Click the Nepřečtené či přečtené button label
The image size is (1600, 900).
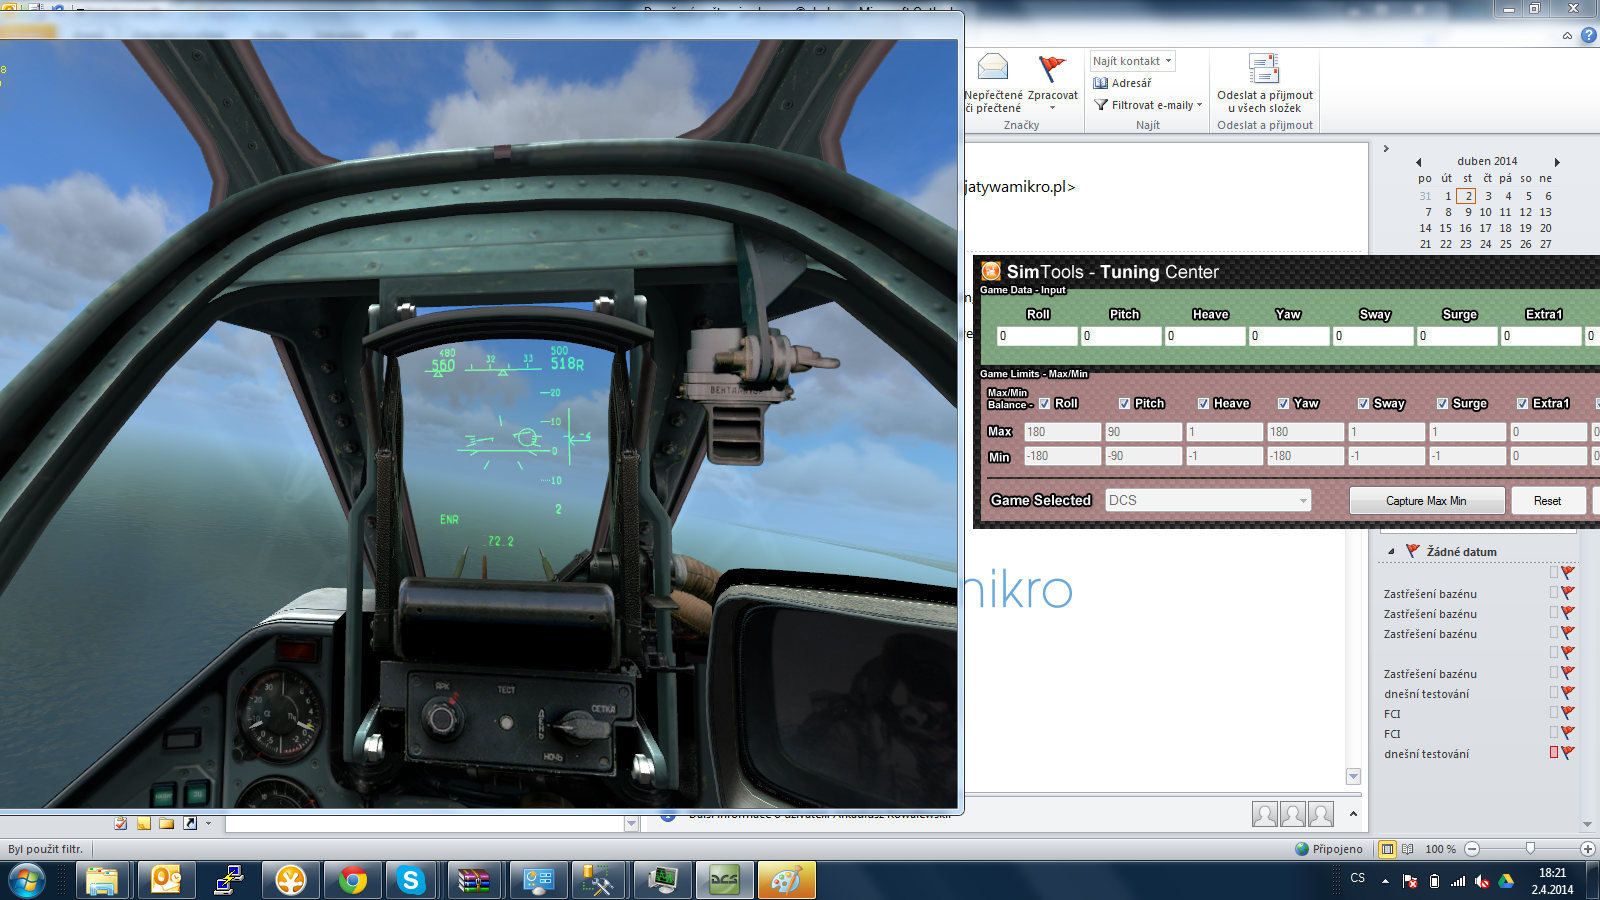993,102
